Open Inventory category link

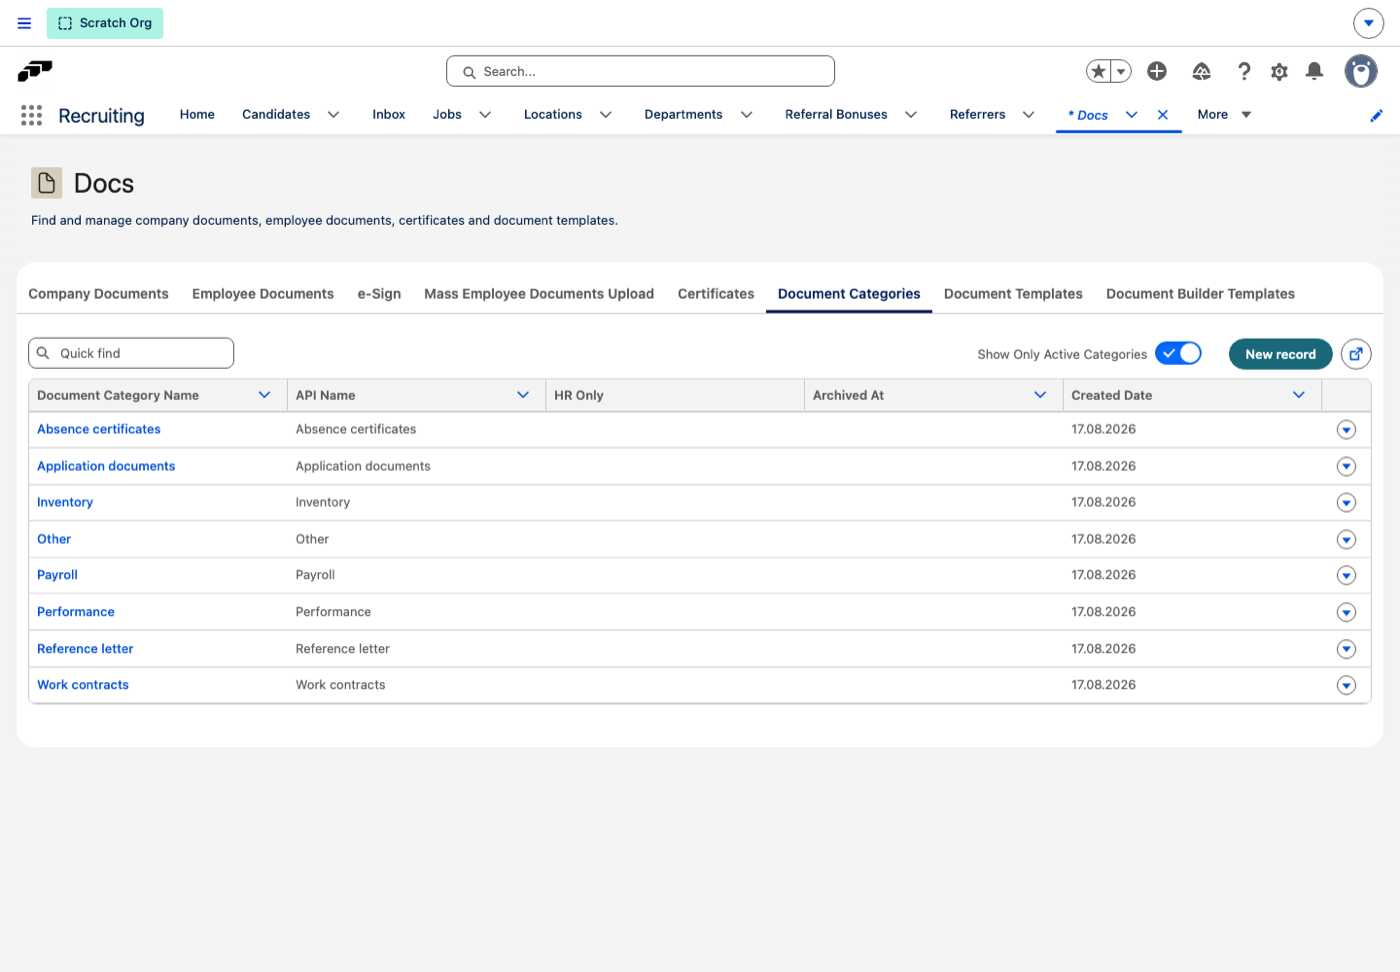click(x=65, y=502)
